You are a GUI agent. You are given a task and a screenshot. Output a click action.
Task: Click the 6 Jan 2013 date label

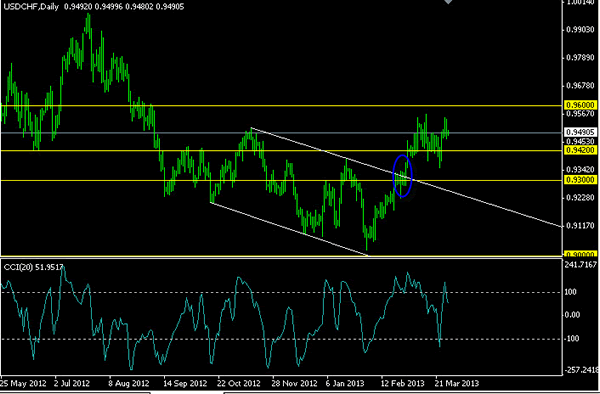point(345,383)
